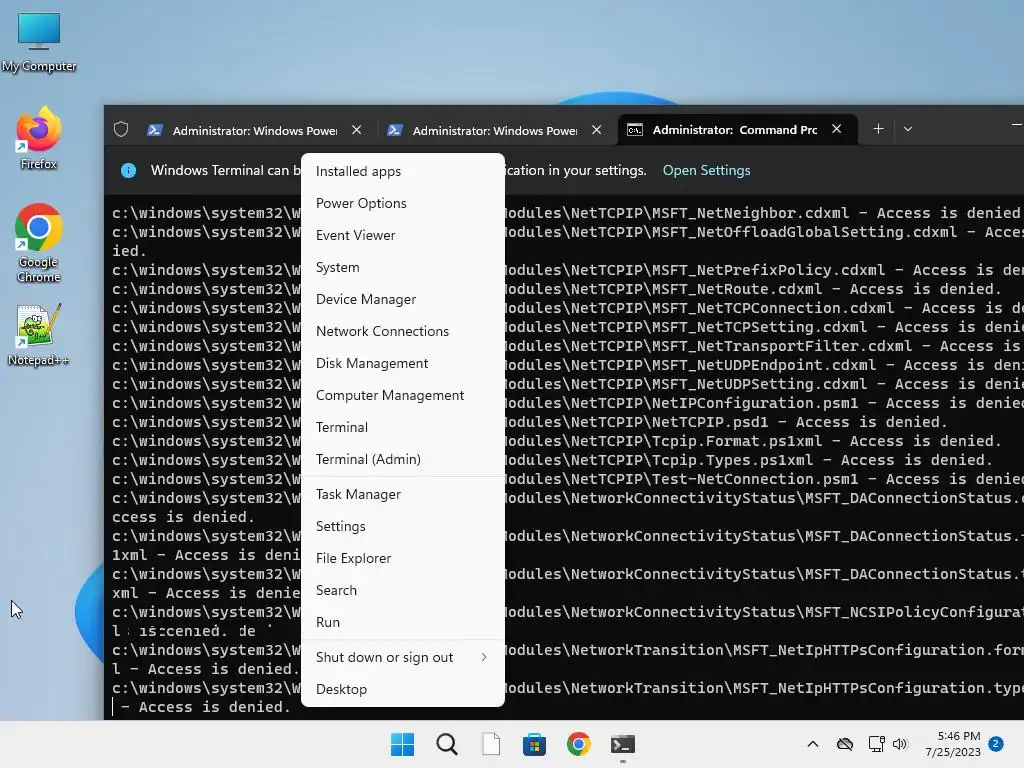Open taskbar Search magnifier icon

pos(447,744)
